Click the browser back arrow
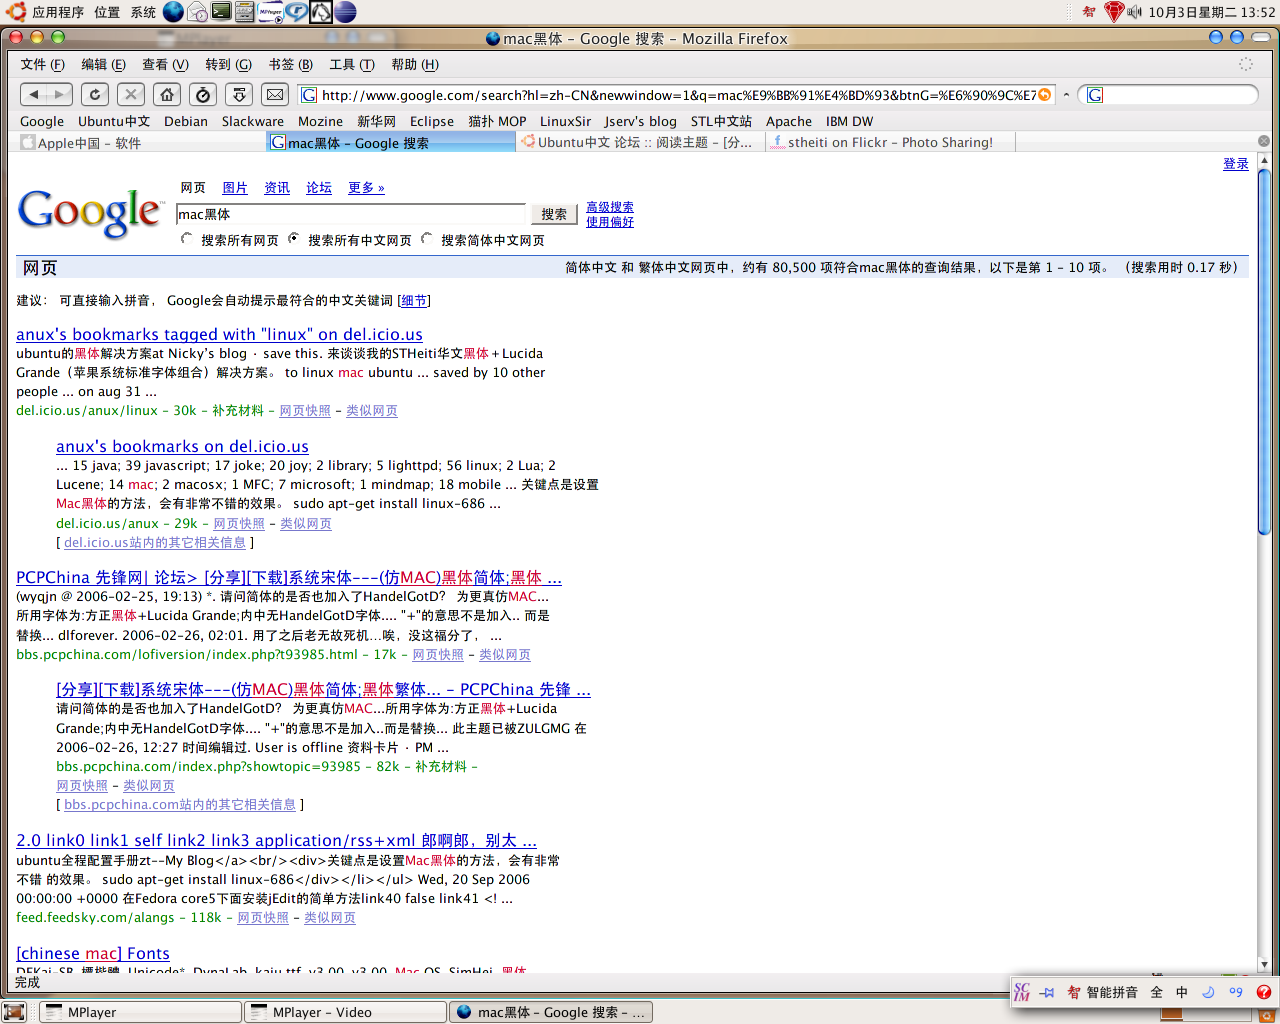Viewport: 1280px width, 1024px height. tap(35, 94)
